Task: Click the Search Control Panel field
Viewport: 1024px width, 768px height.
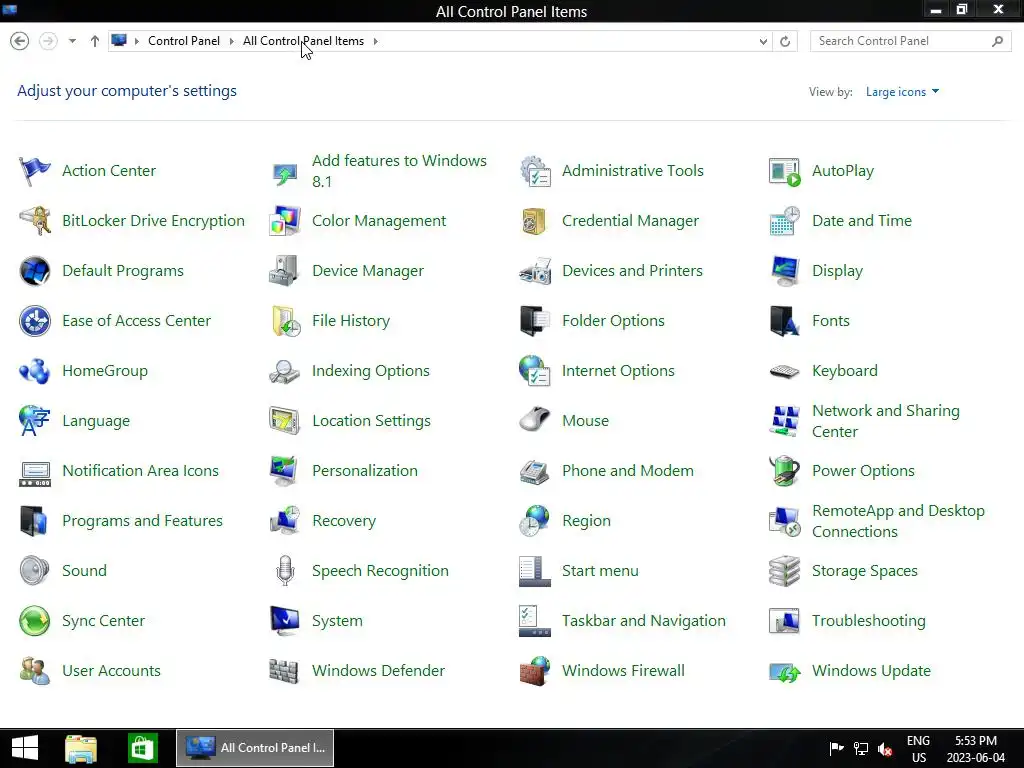Action: click(x=910, y=41)
